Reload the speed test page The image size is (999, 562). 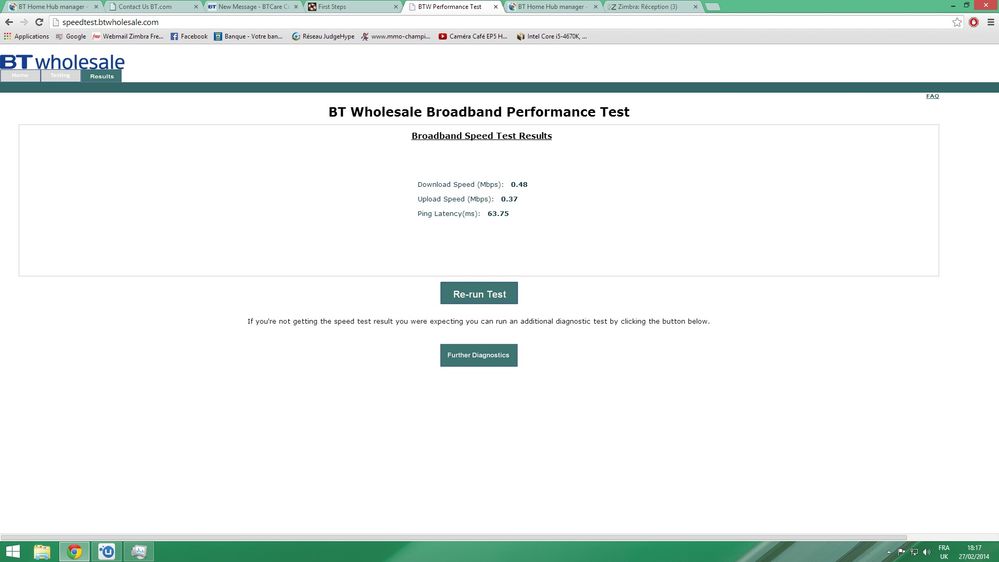click(39, 22)
